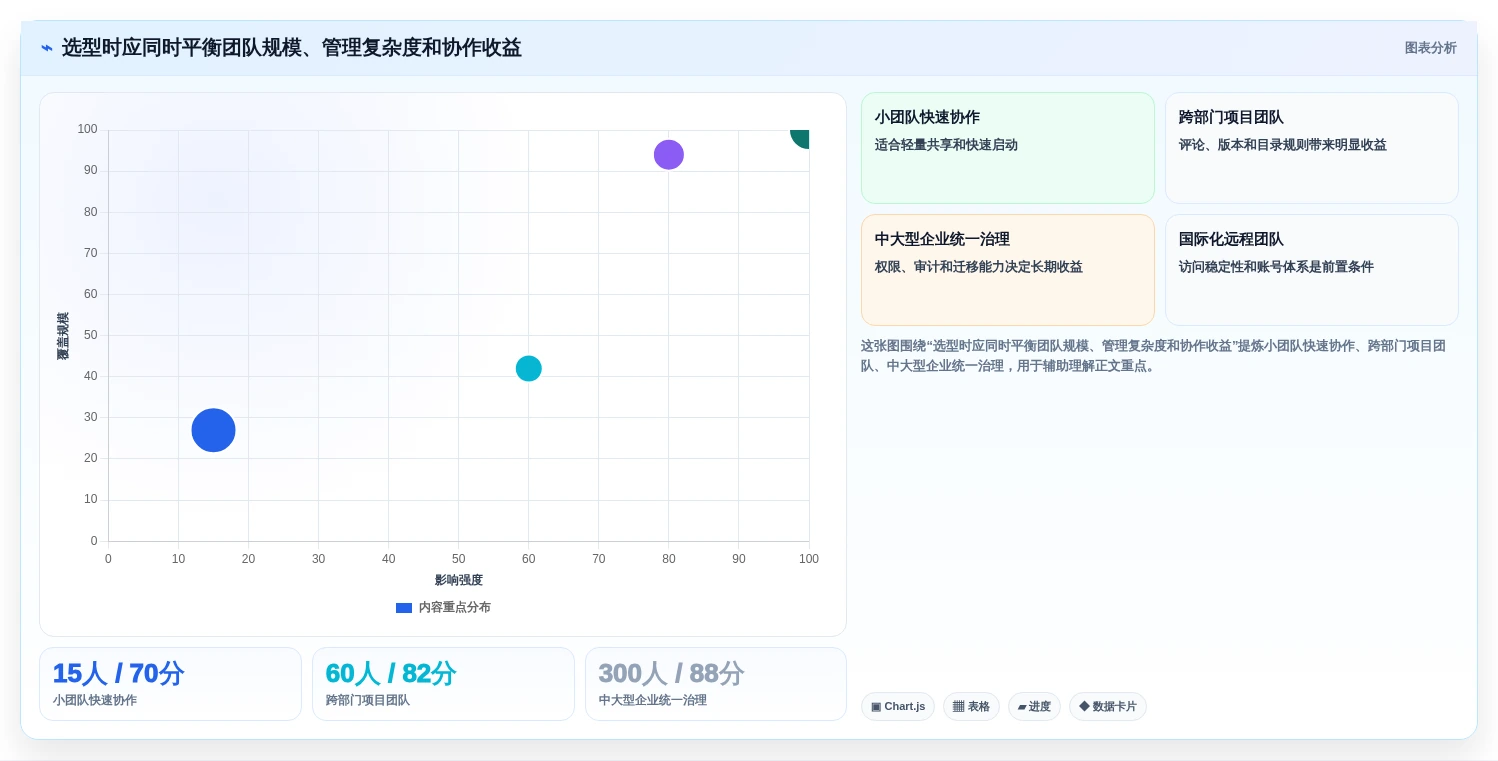Toggle the 内容重点分布 legend swatch

pos(404,608)
